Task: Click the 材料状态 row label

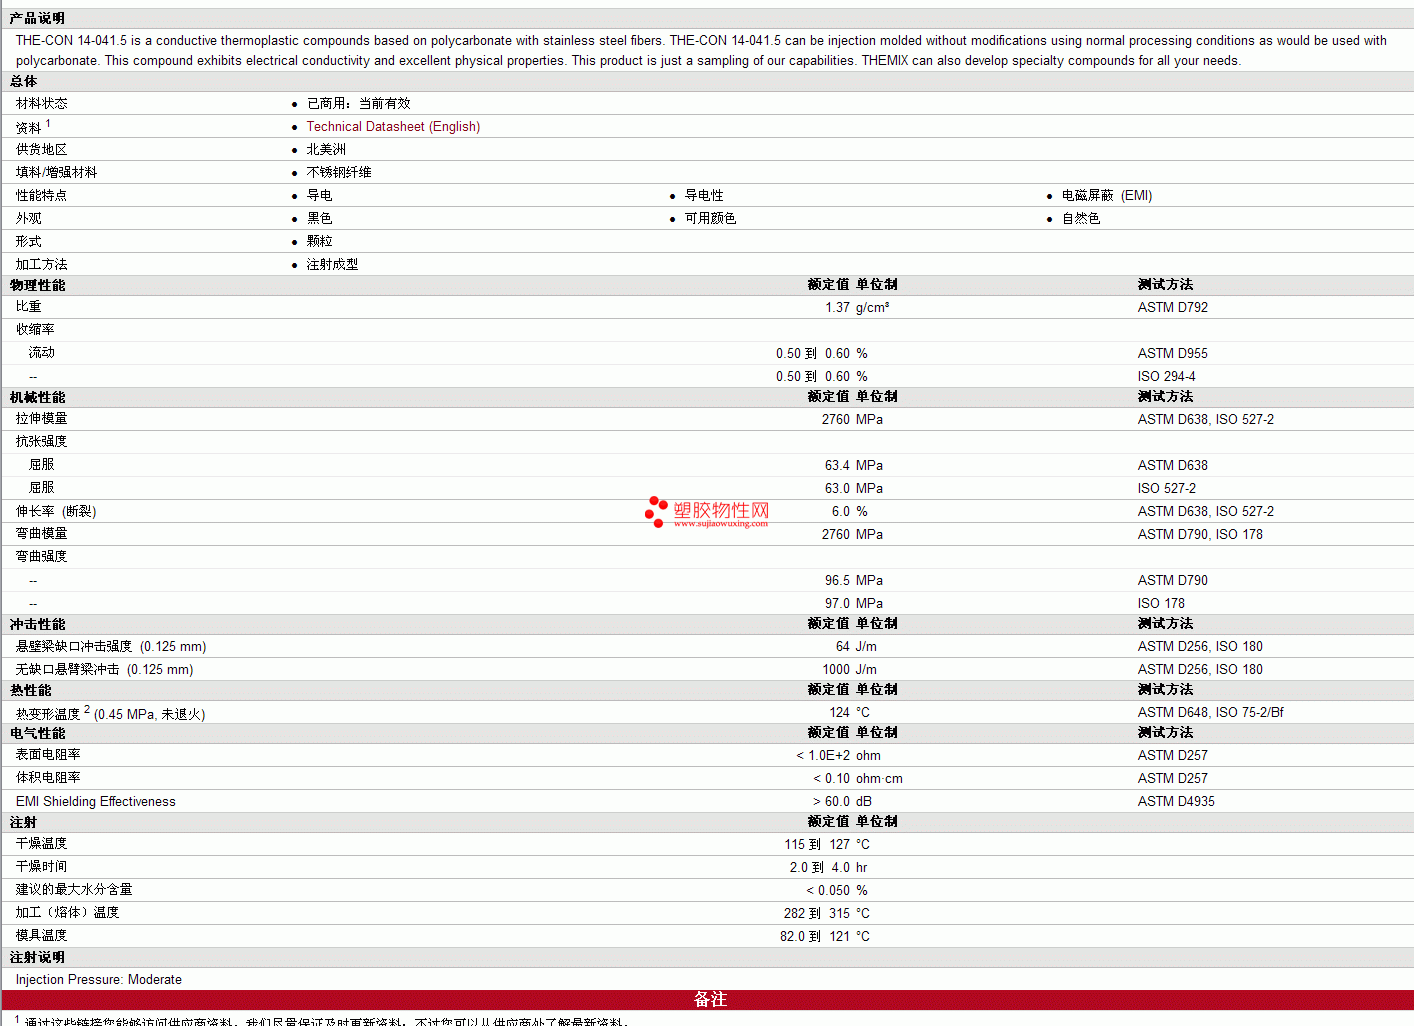Action: (x=42, y=104)
